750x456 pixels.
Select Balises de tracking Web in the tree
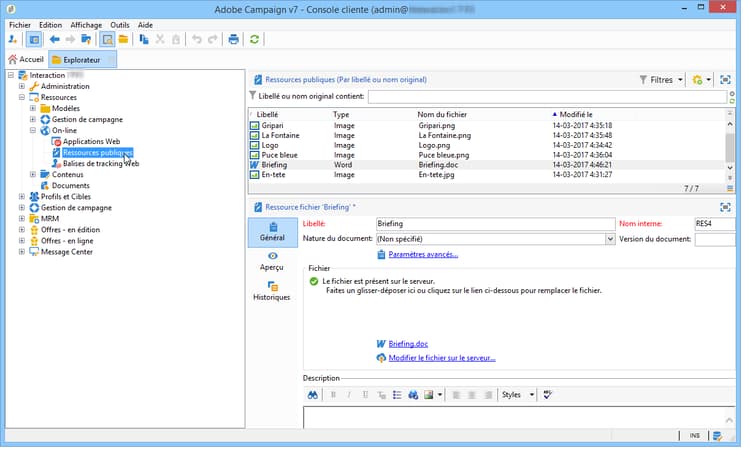[101, 164]
